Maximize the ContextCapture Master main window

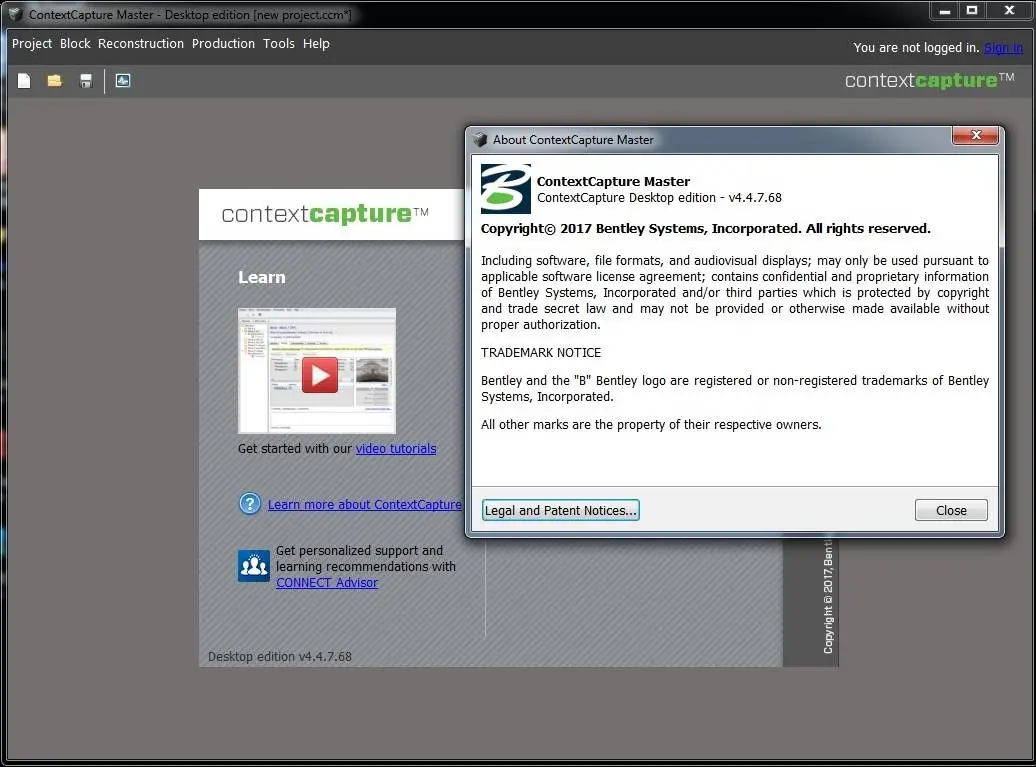pos(972,11)
